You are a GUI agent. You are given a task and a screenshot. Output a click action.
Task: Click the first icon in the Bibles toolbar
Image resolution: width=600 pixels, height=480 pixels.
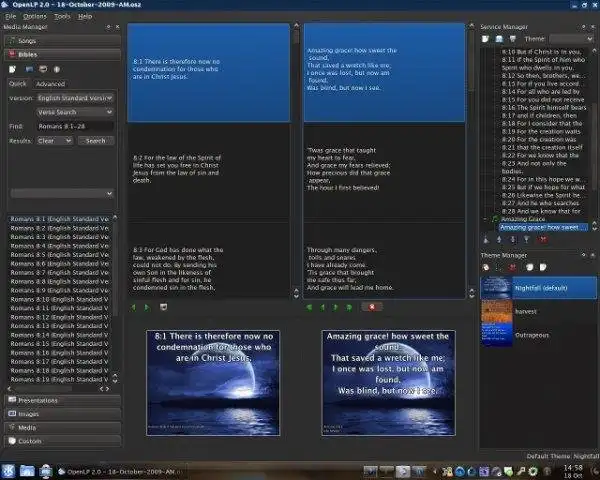(x=13, y=69)
